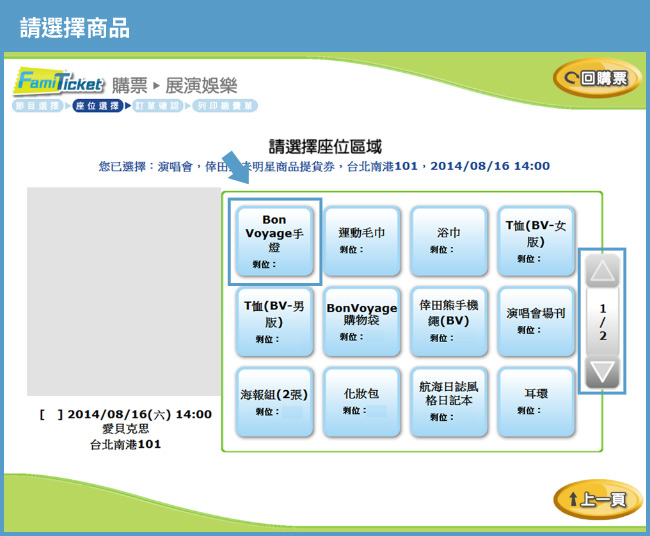Click the 愛貝克思 organizer text
Viewport: 650px width, 536px height.
(126, 429)
